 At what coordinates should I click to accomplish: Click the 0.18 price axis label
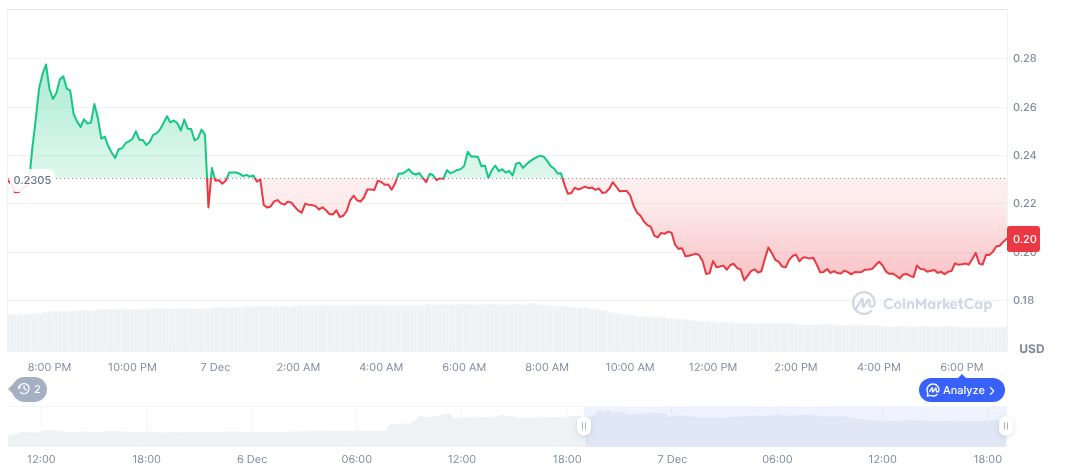(1024, 300)
